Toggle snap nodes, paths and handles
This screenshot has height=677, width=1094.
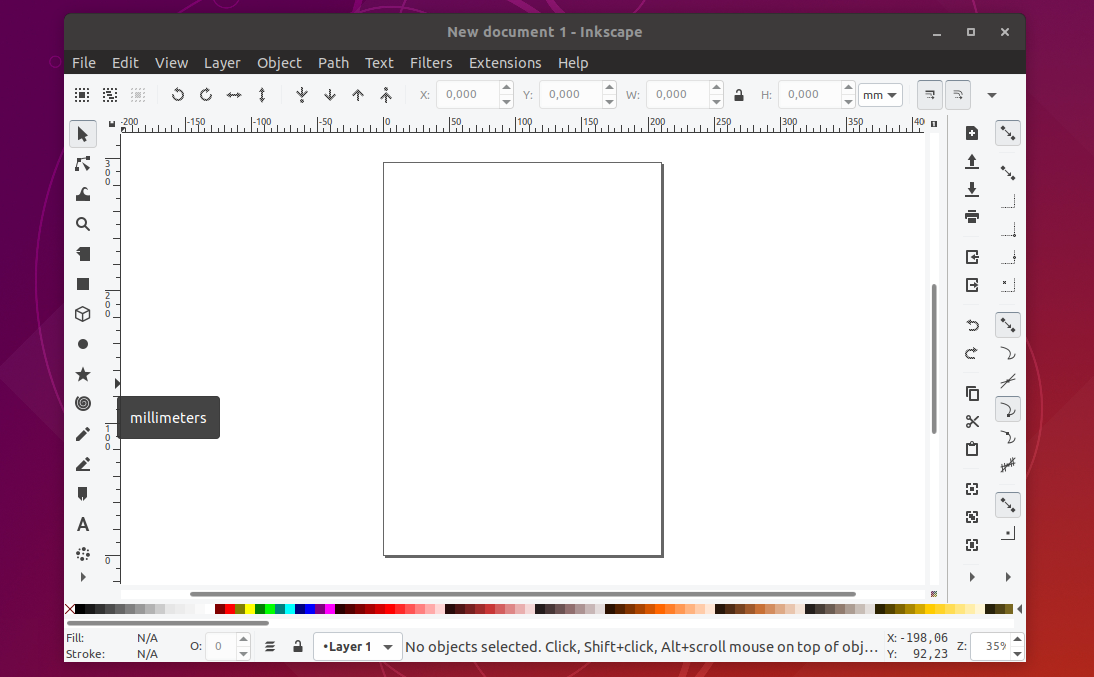tap(1007, 325)
